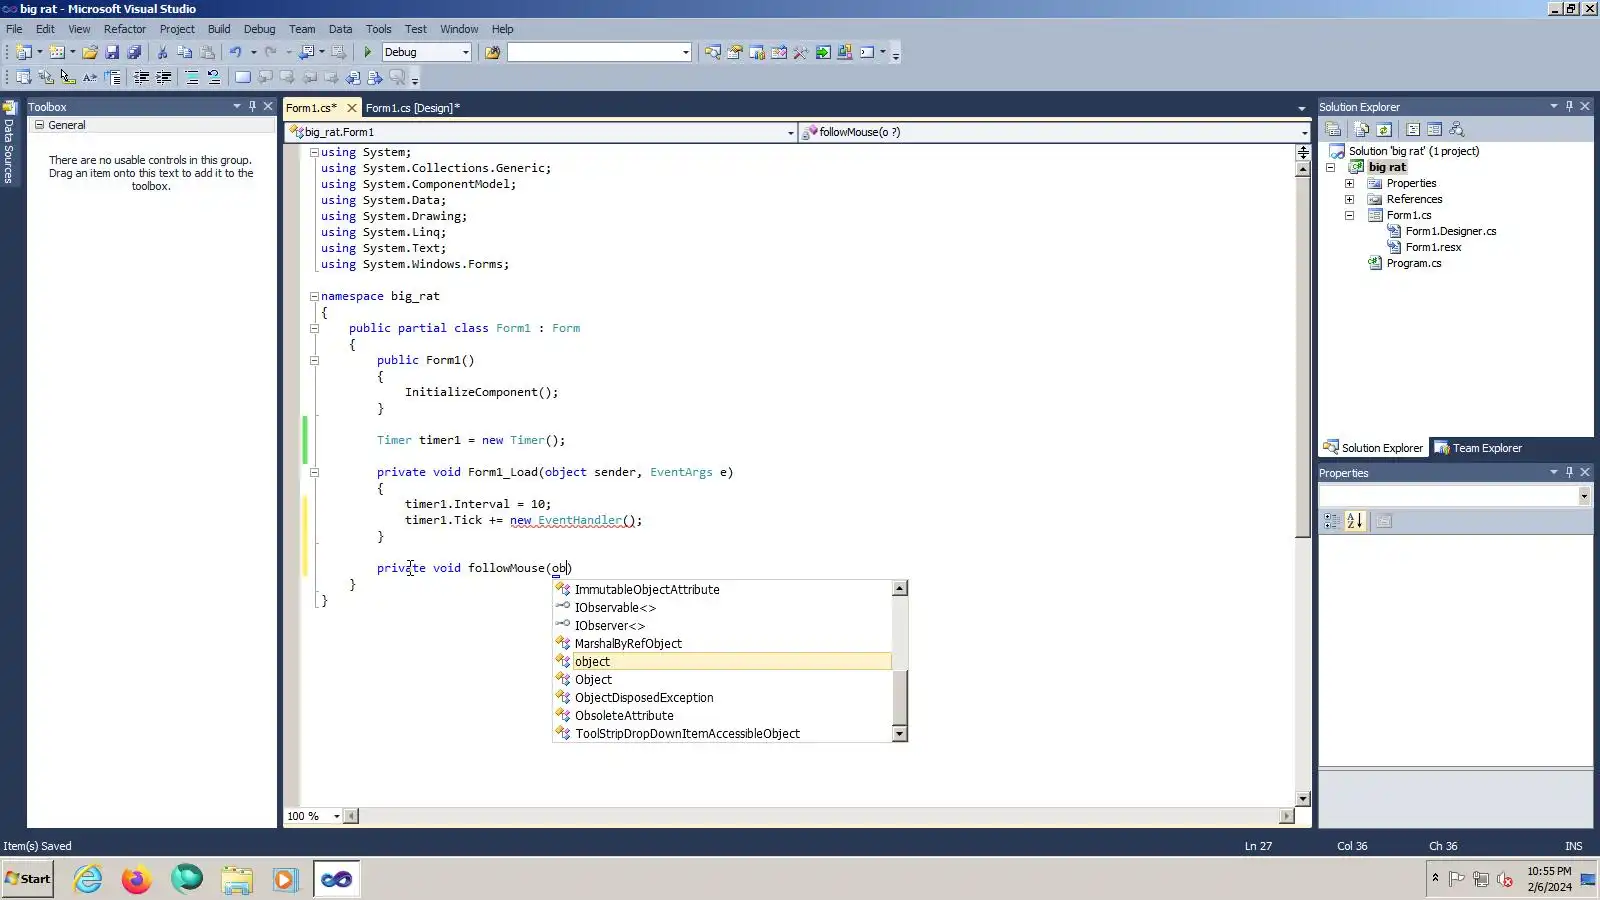Collapse the using directives code region
Image resolution: width=1600 pixels, height=900 pixels.
[314, 152]
